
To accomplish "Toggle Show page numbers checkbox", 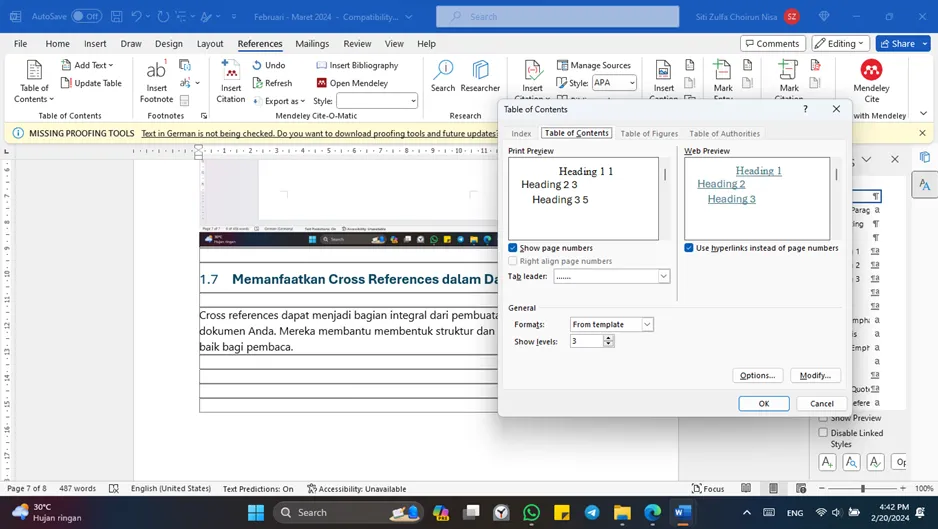I will (x=513, y=248).
